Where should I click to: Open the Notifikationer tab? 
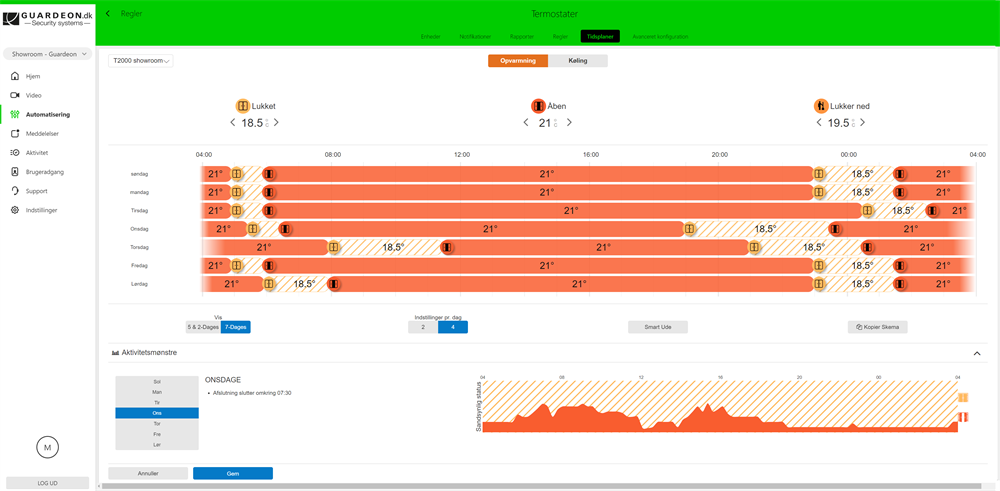pyautogui.click(x=474, y=36)
